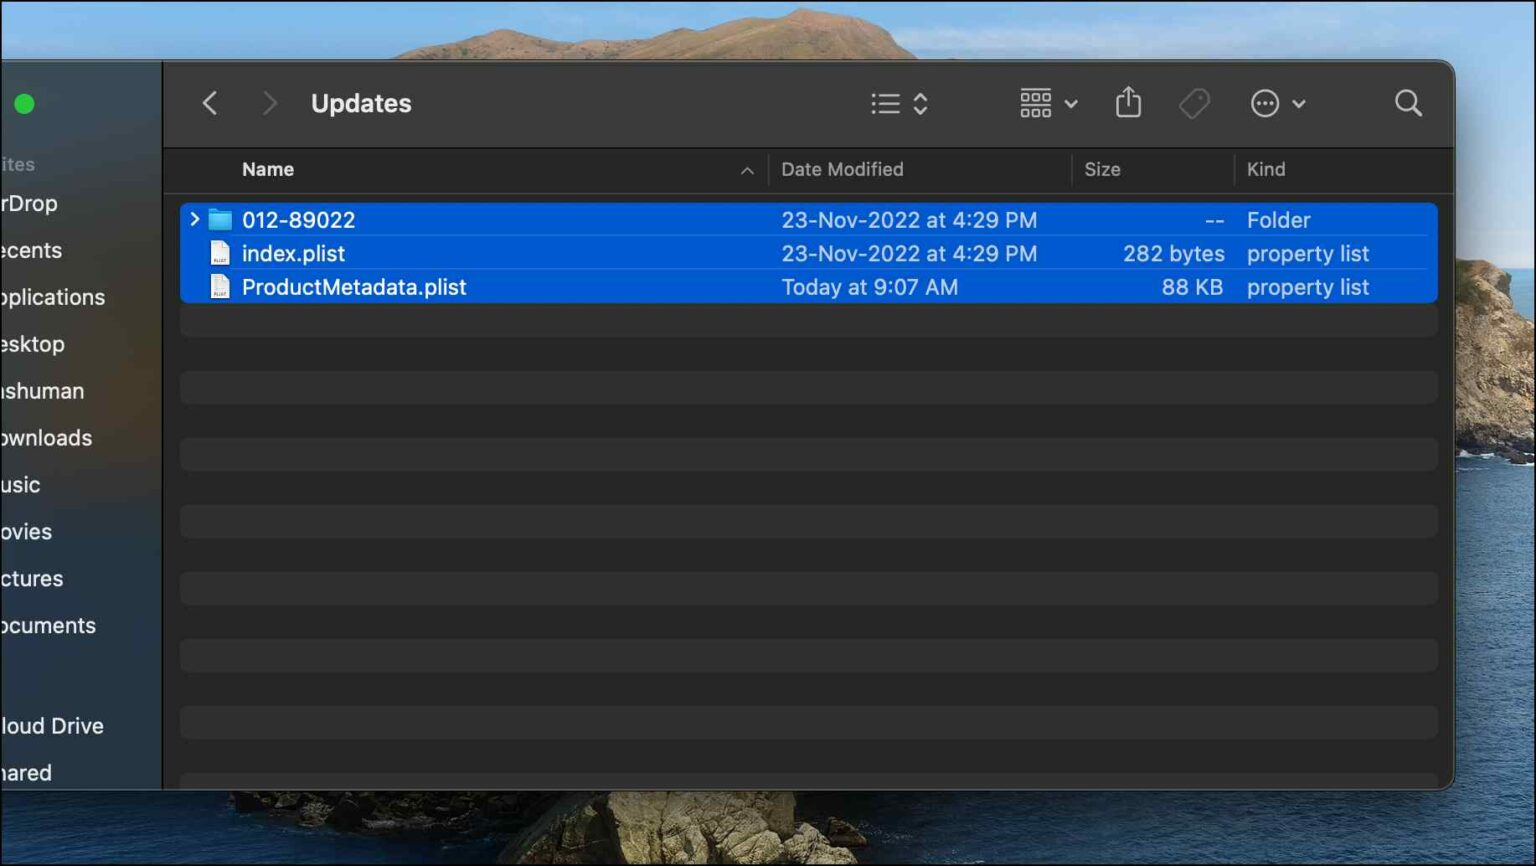The image size is (1536, 866).
Task: Select the ProductMetadata.plist file
Action: (x=354, y=288)
